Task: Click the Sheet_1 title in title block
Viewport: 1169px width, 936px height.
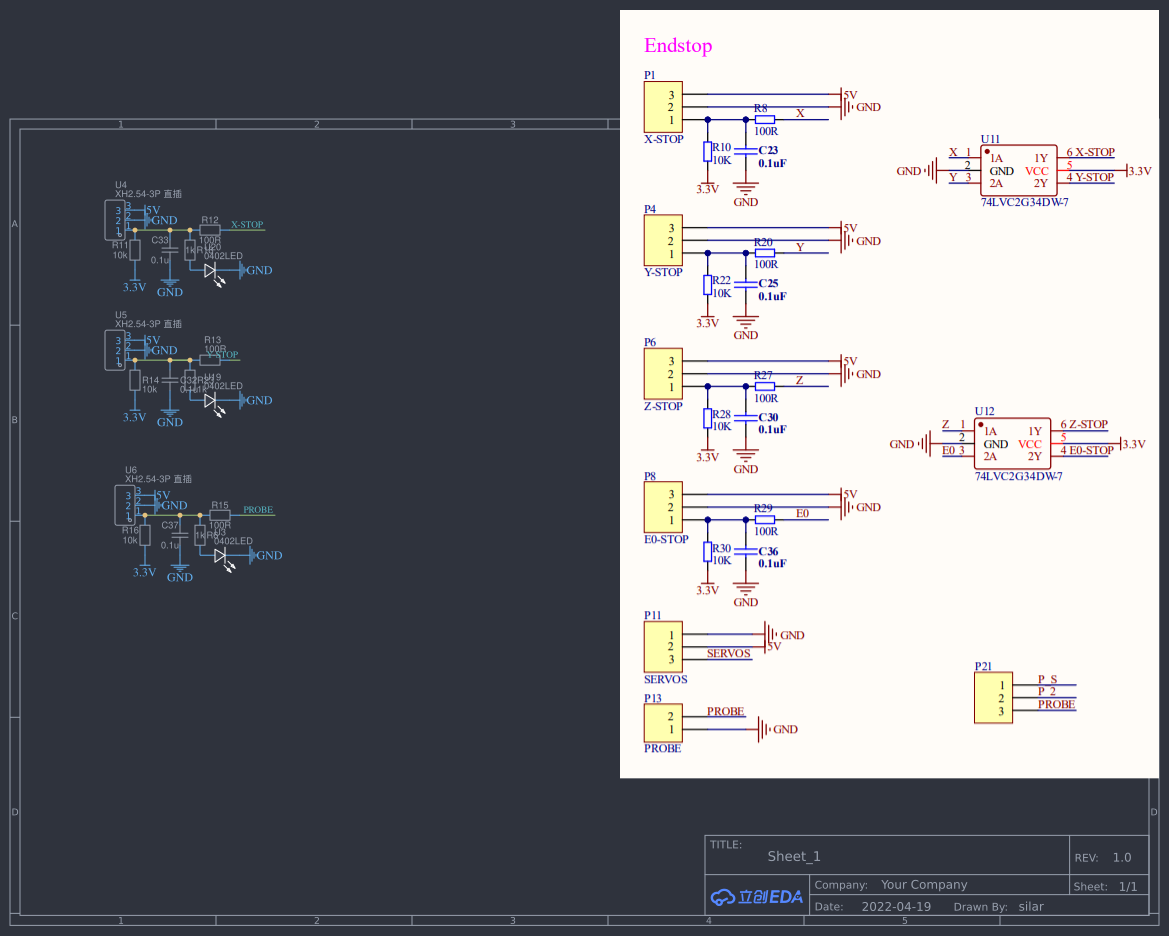Action: click(x=794, y=856)
